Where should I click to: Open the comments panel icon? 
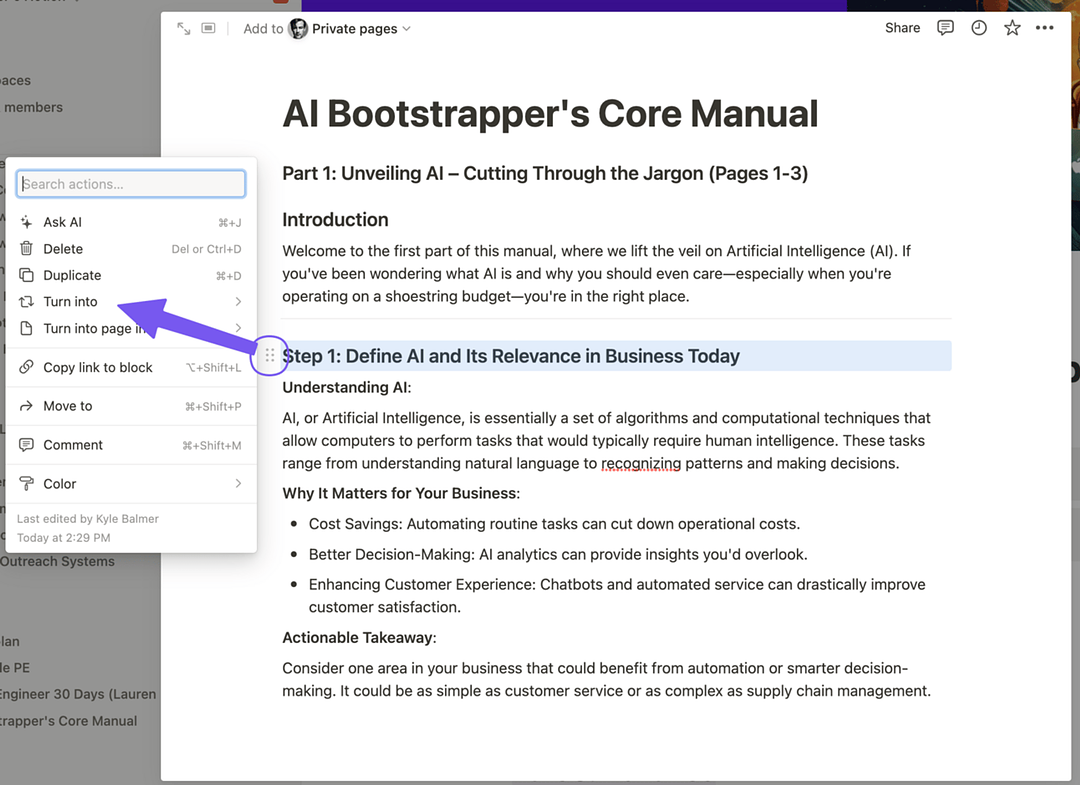pos(945,28)
